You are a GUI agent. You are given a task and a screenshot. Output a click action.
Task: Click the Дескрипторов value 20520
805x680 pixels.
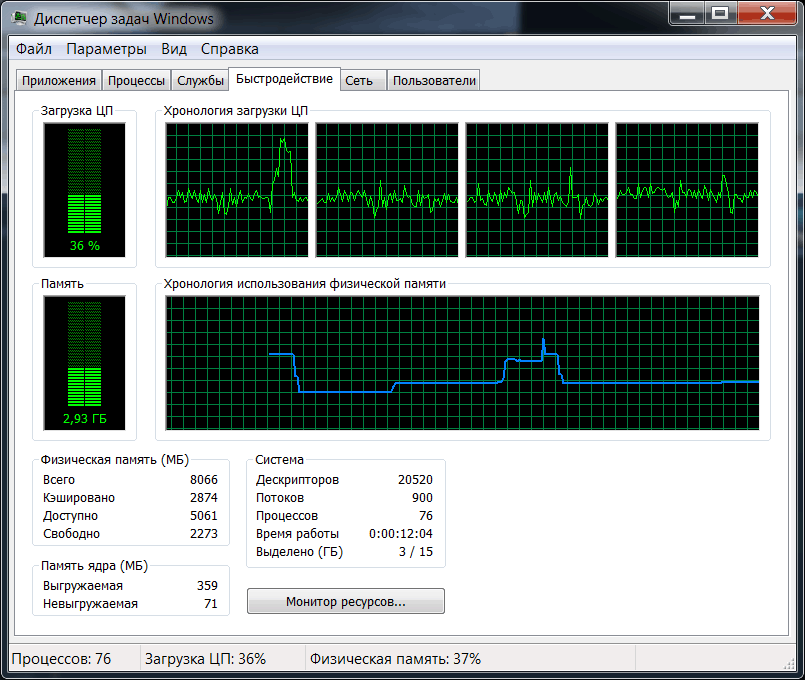tap(415, 480)
